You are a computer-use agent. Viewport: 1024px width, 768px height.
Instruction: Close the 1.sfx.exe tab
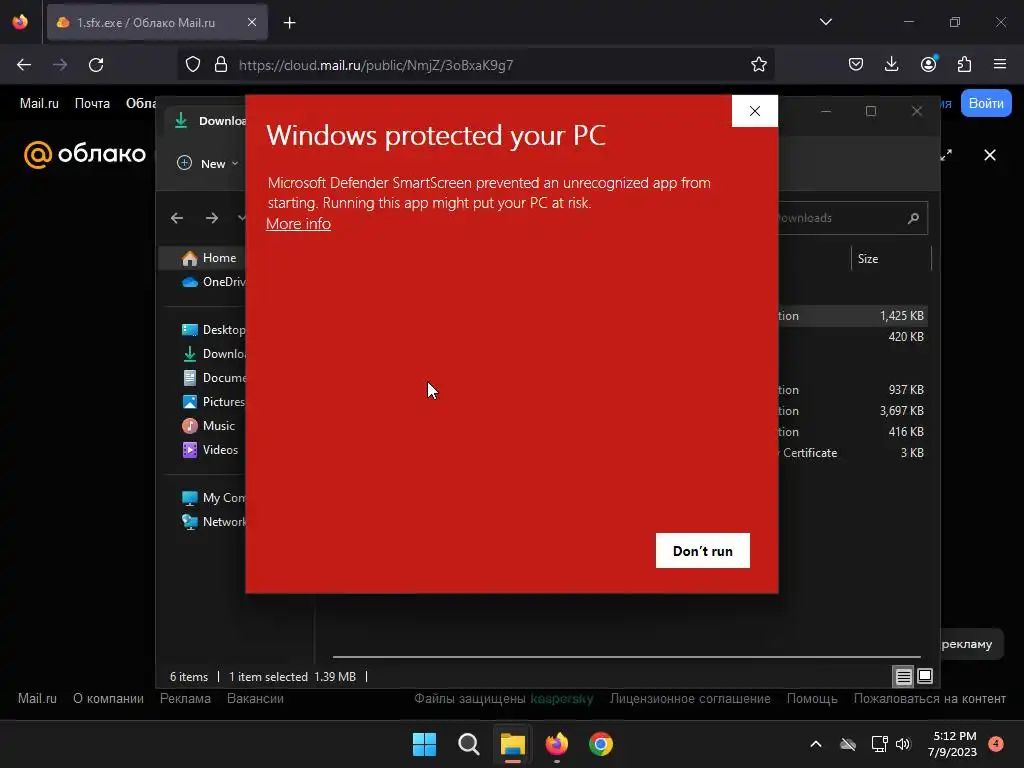pos(251,22)
